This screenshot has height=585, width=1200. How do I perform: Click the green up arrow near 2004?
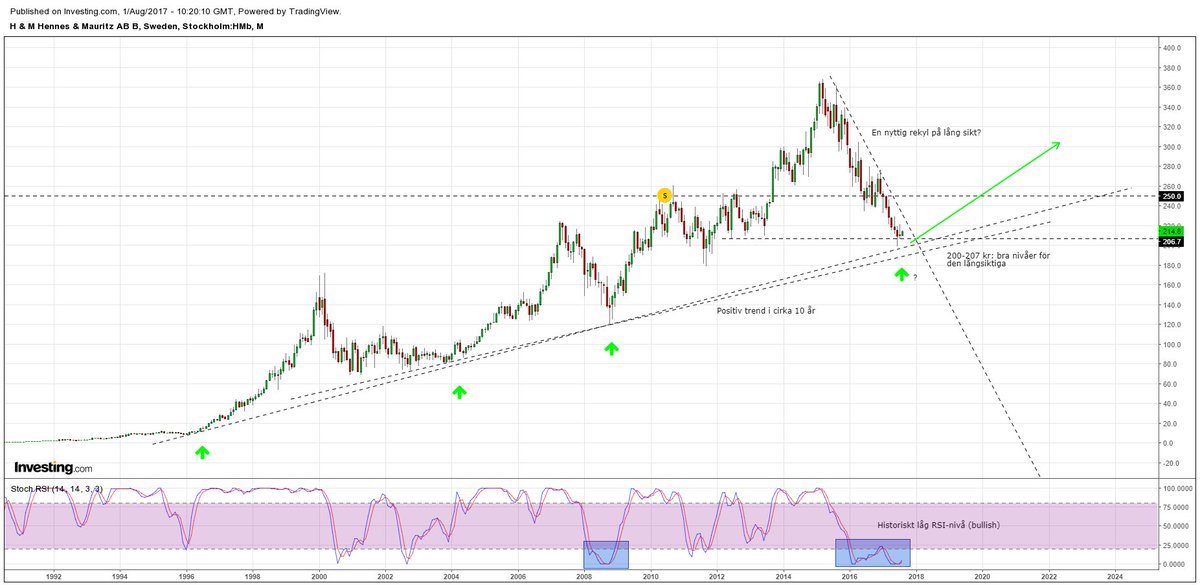pos(459,392)
